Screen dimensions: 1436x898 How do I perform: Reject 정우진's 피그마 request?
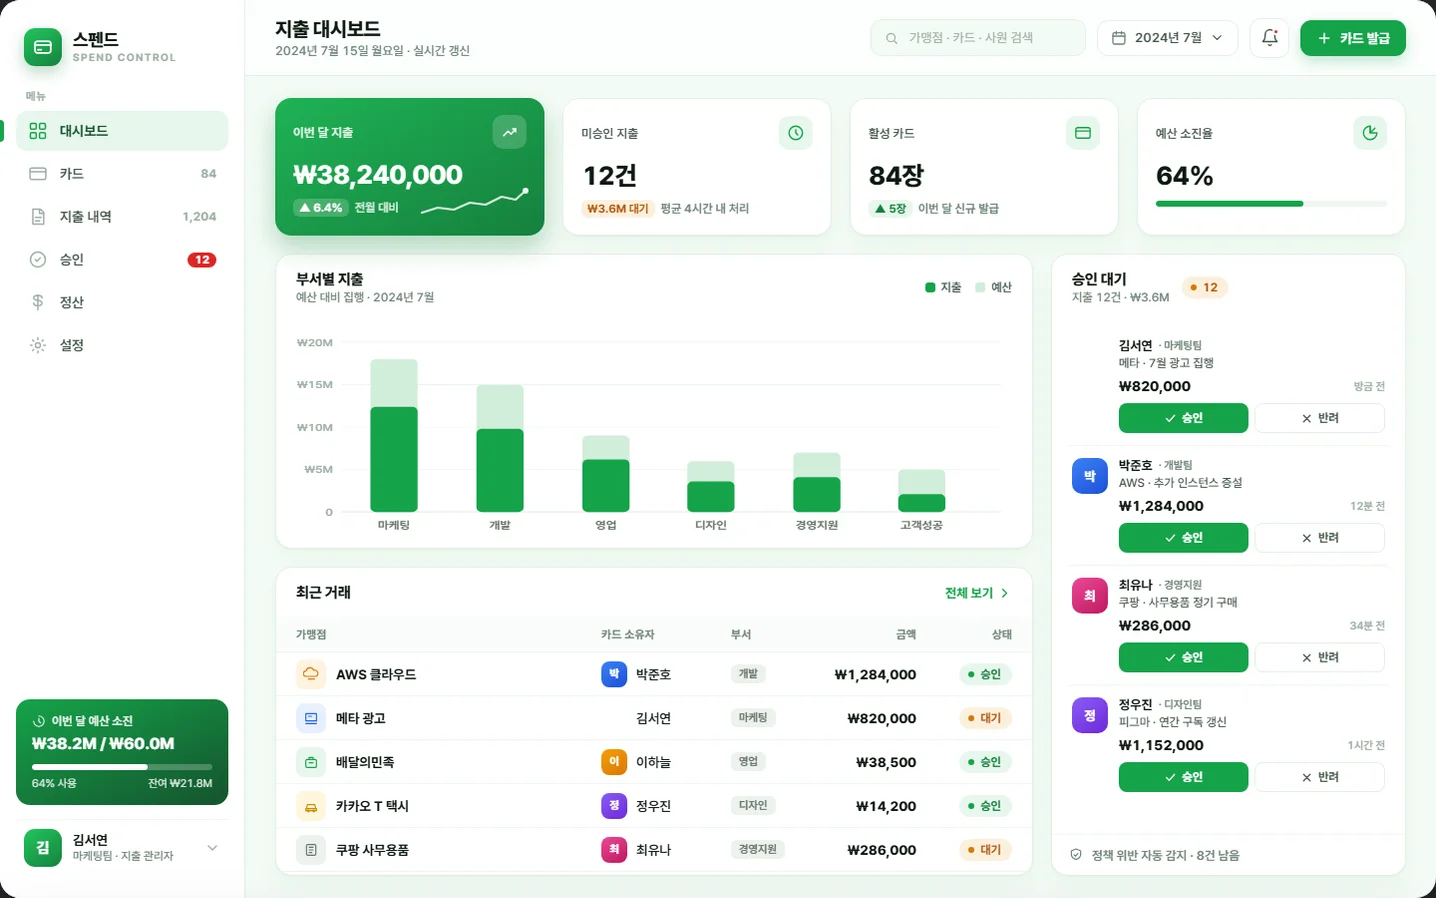(1320, 777)
